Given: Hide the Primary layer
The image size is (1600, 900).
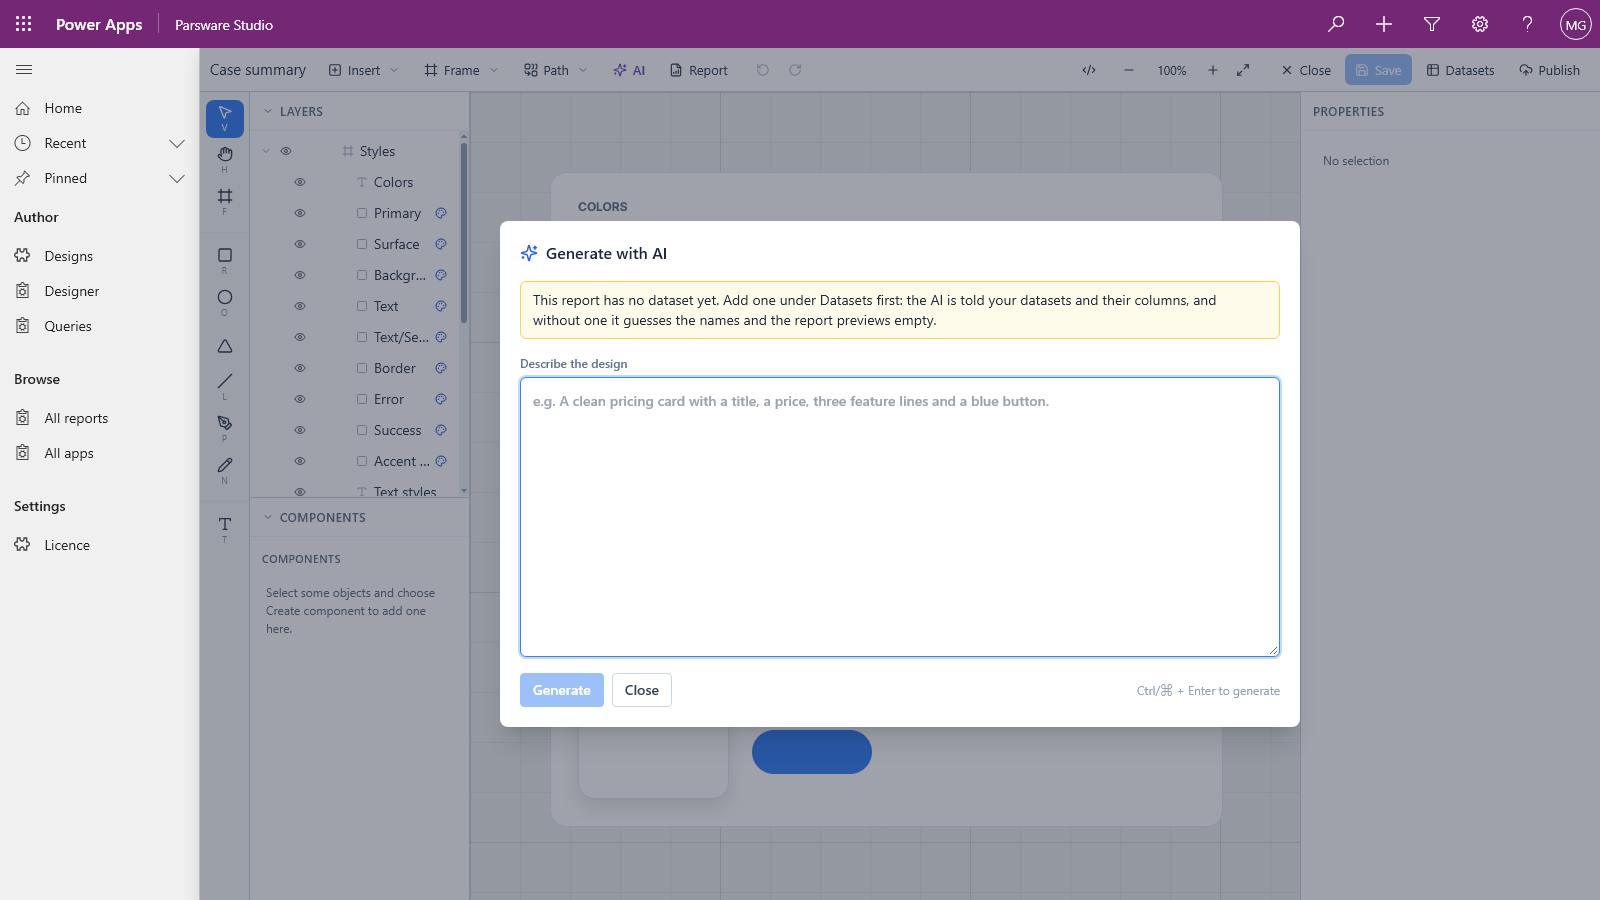Looking at the screenshot, I should [300, 213].
